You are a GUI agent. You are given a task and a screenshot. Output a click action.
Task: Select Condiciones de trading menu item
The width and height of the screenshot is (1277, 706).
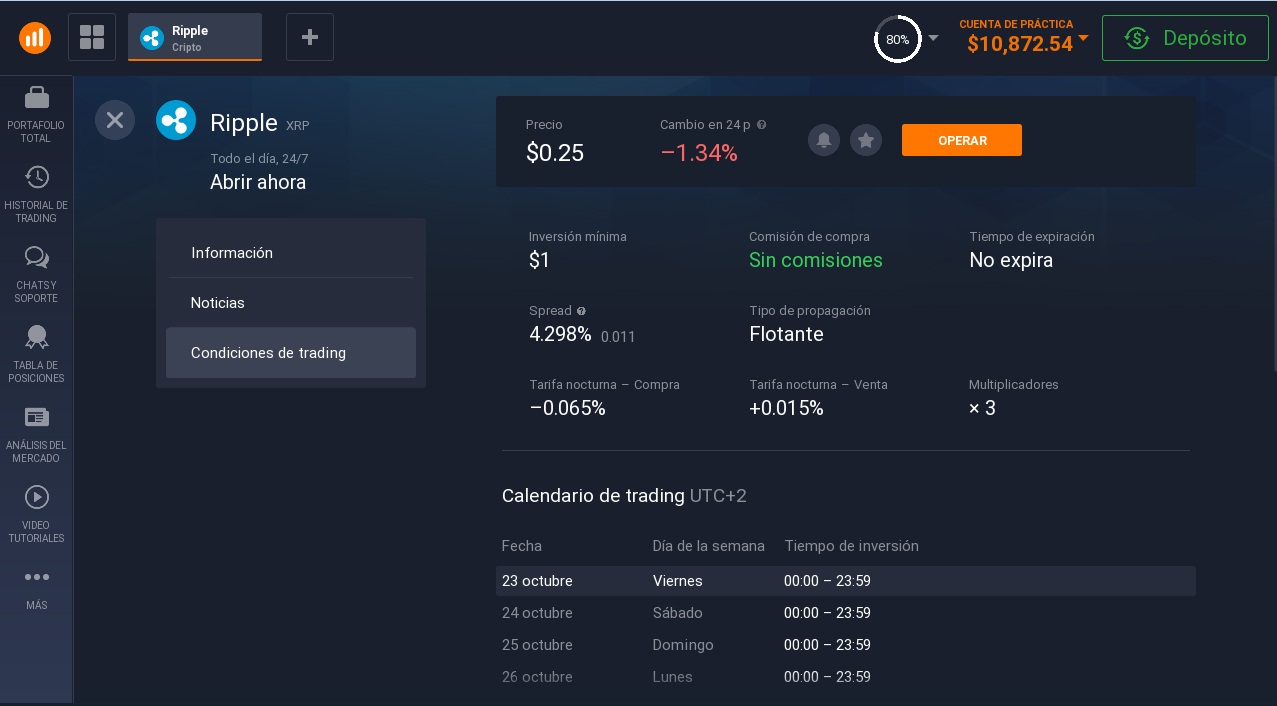(x=291, y=353)
